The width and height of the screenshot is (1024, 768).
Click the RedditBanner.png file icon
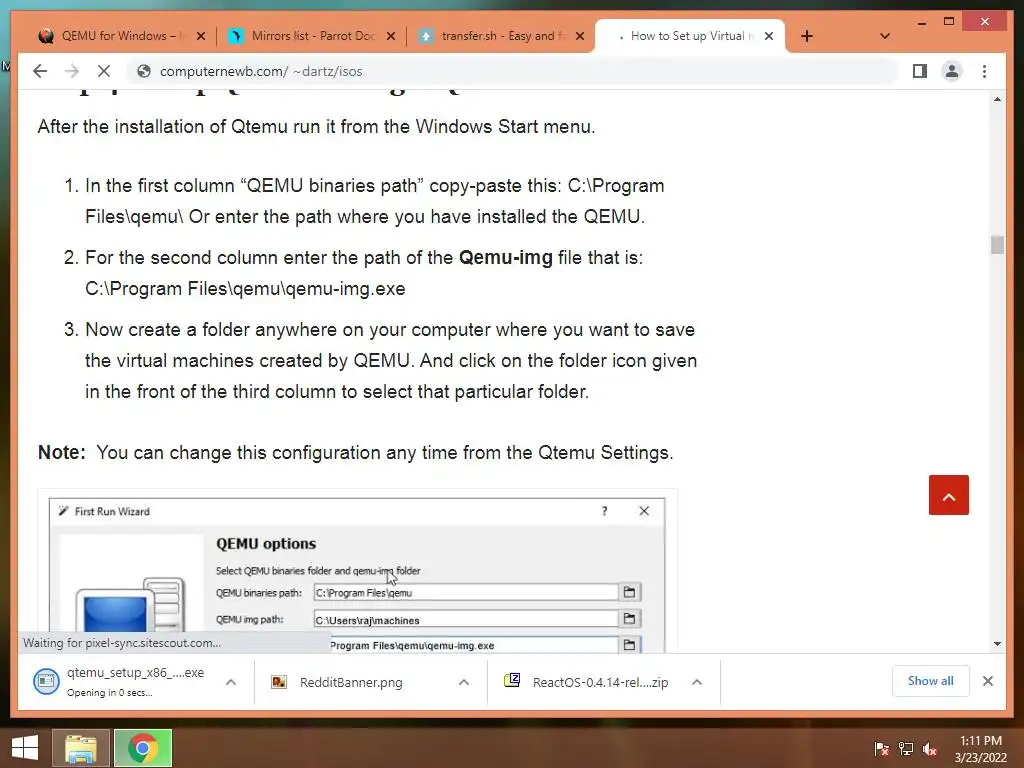point(280,682)
